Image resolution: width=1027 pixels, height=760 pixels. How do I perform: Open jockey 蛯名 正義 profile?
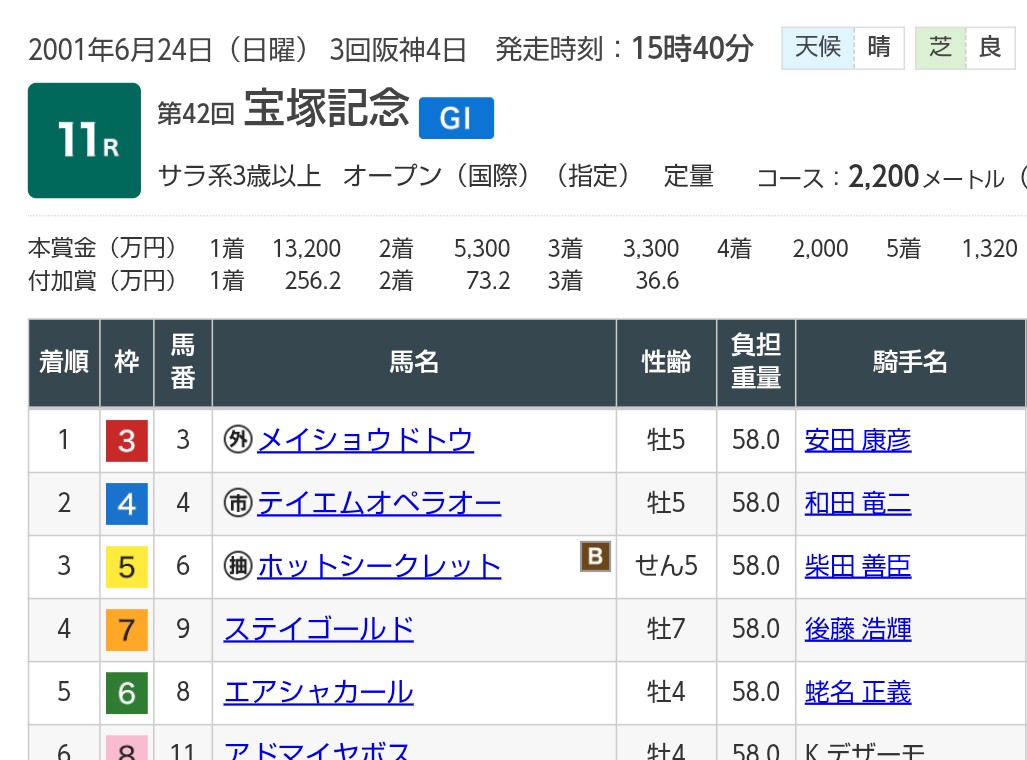(x=858, y=692)
